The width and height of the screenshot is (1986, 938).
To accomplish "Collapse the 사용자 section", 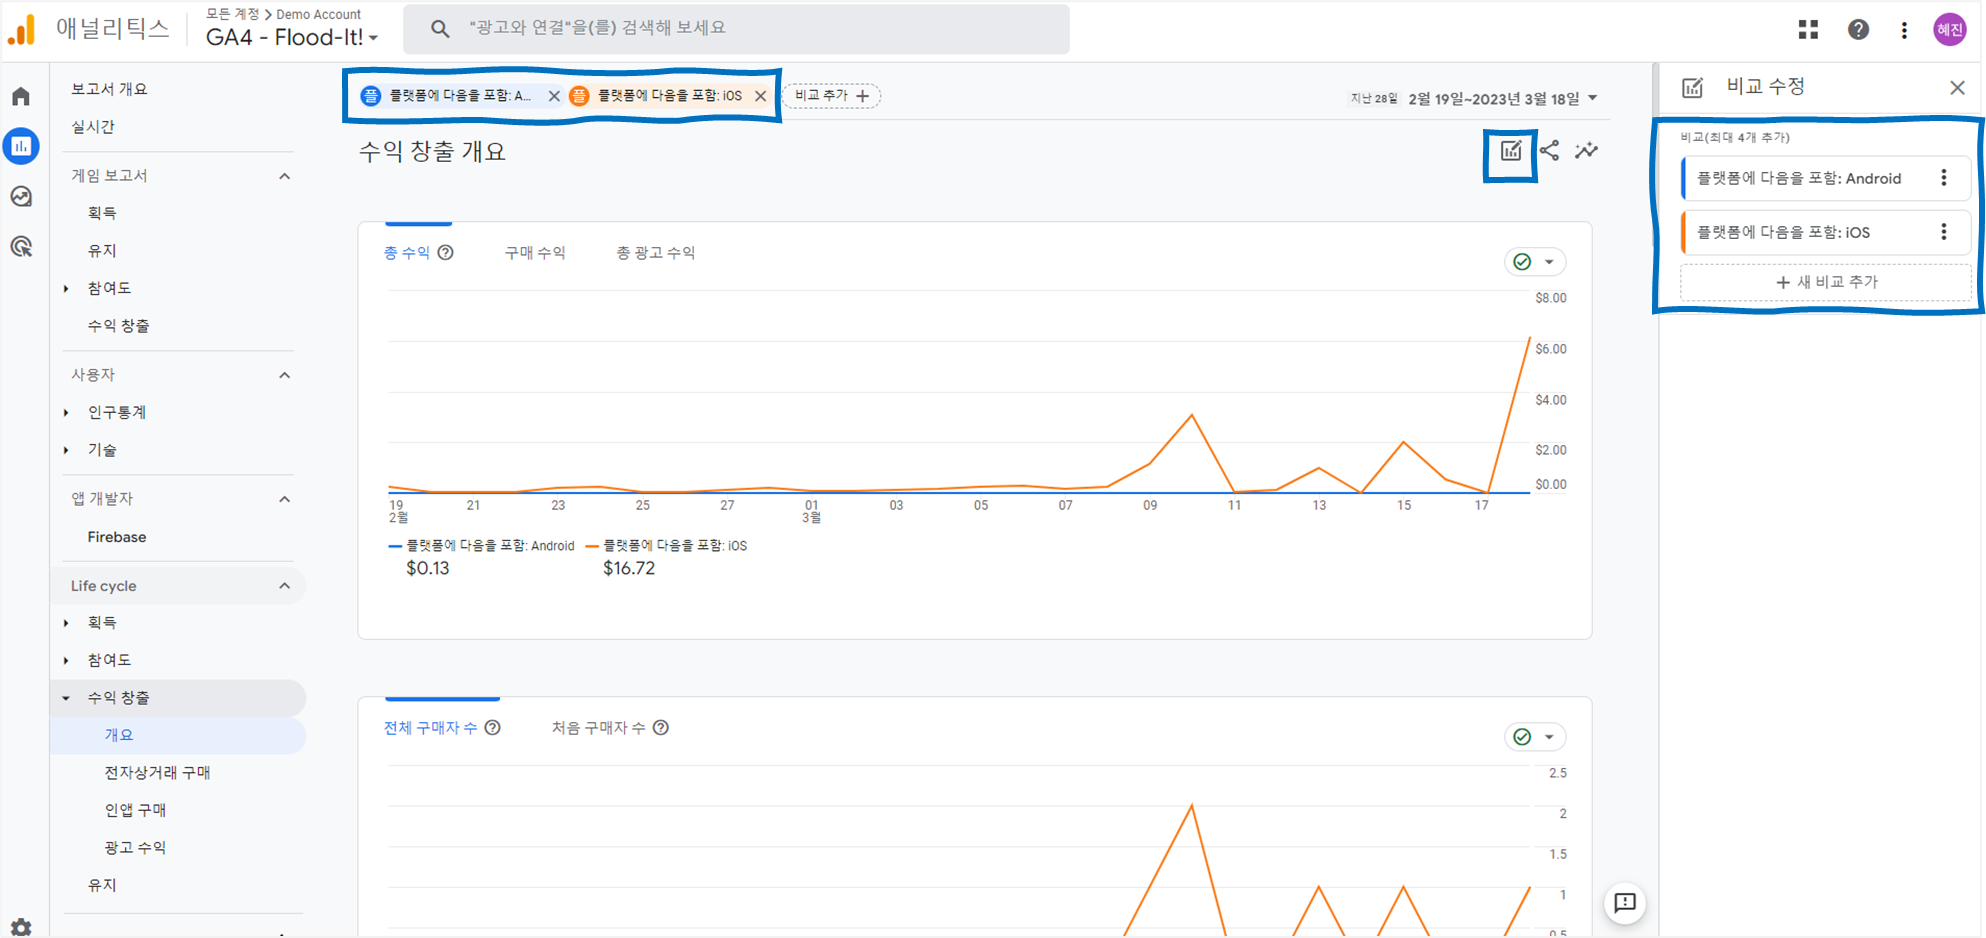I will 285,375.
